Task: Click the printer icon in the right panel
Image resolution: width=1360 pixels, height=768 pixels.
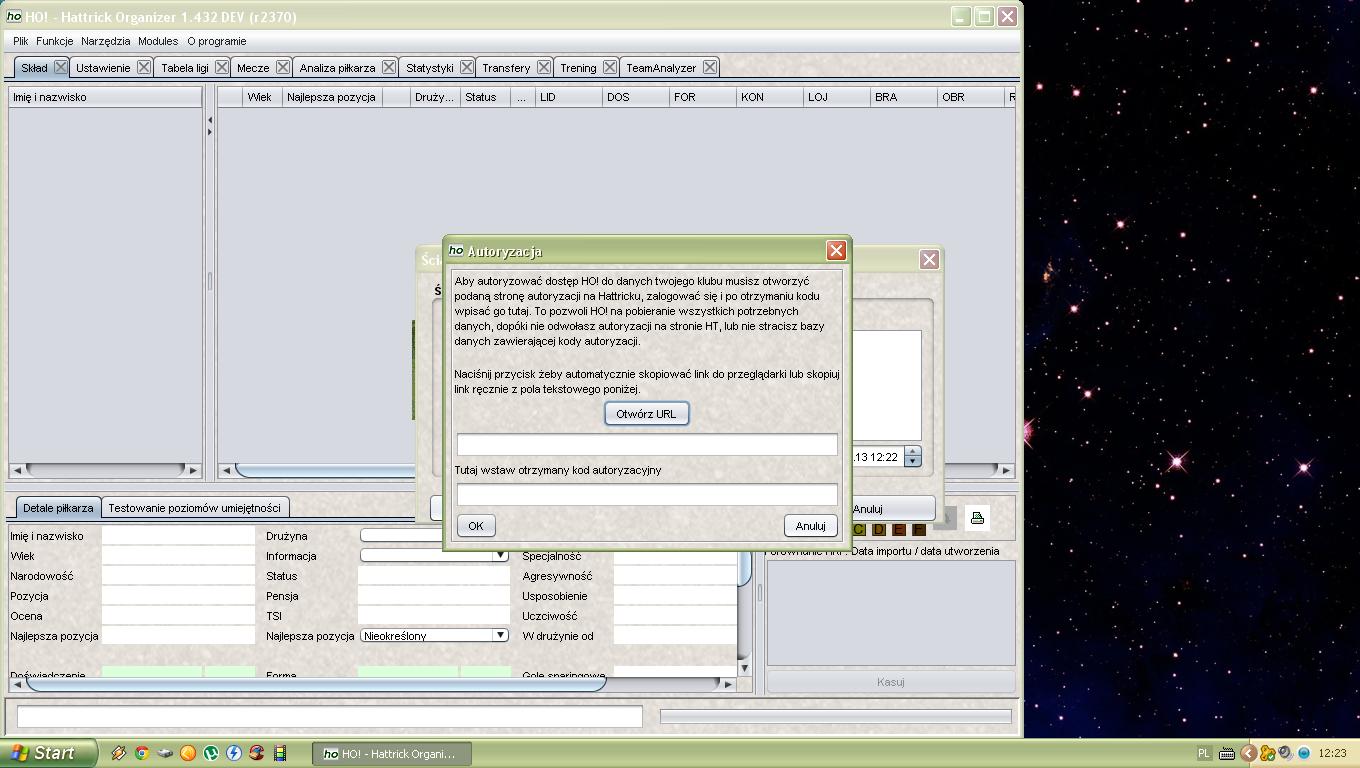Action: click(977, 518)
